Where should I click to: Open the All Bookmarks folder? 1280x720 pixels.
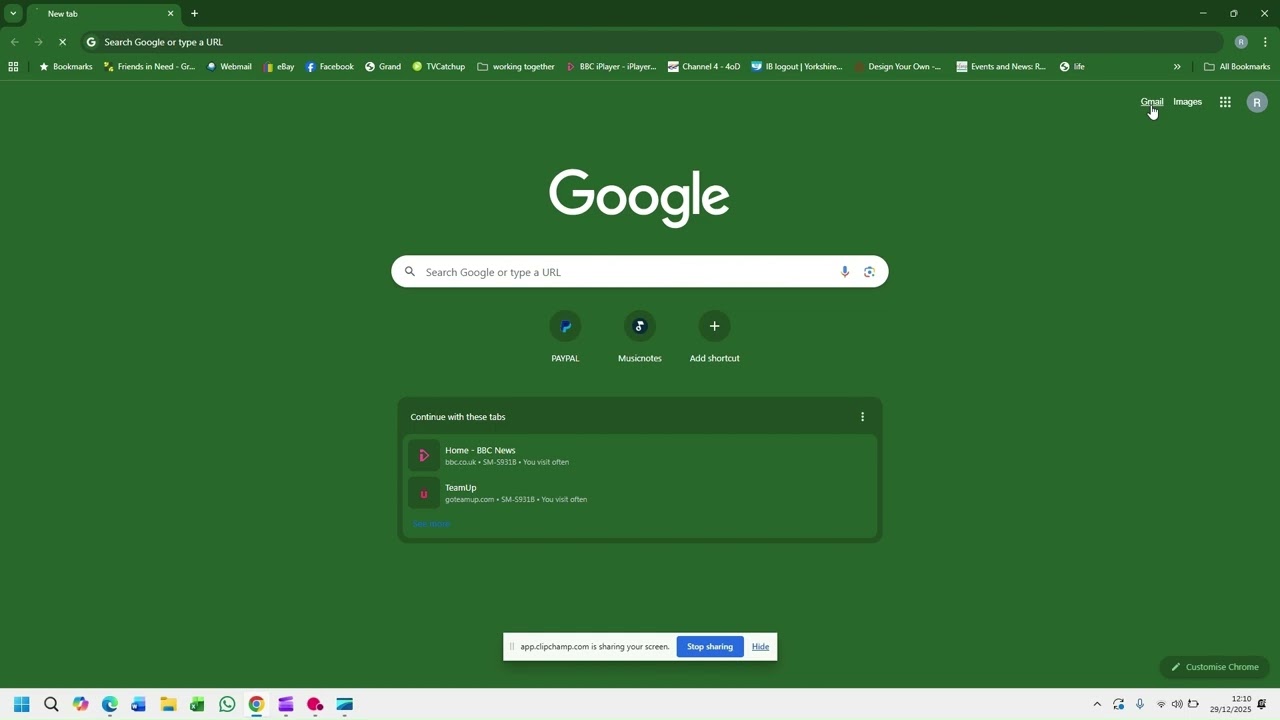pyautogui.click(x=1237, y=67)
